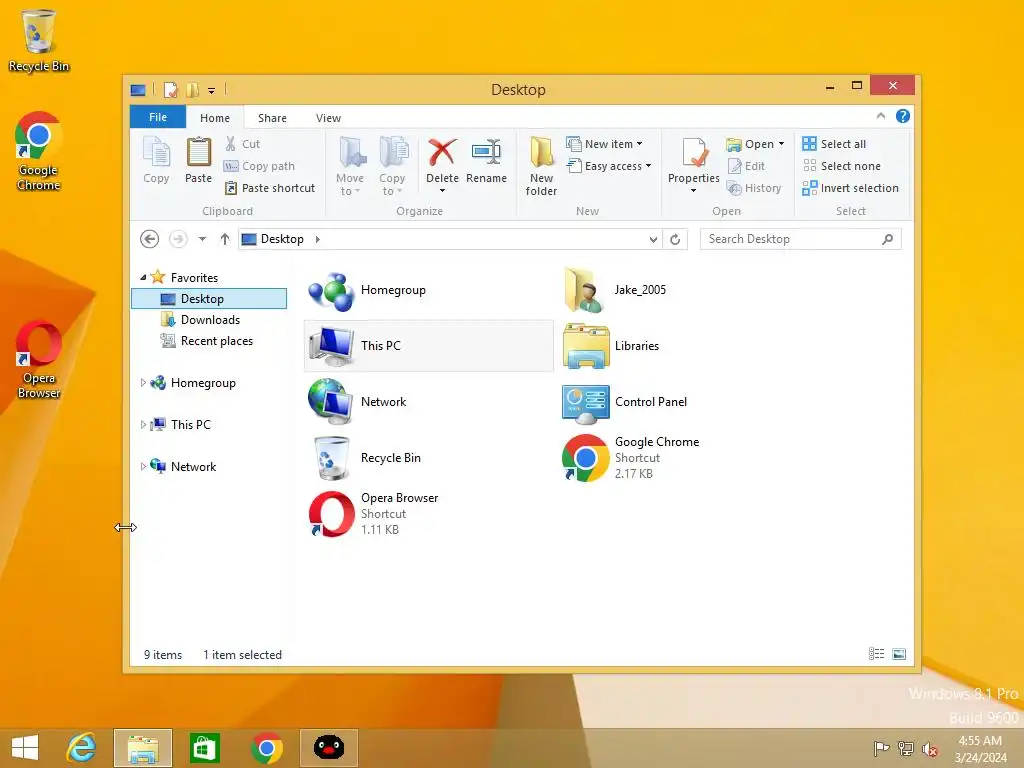This screenshot has width=1024, height=768.
Task: Click the Copy path command
Action: click(259, 166)
